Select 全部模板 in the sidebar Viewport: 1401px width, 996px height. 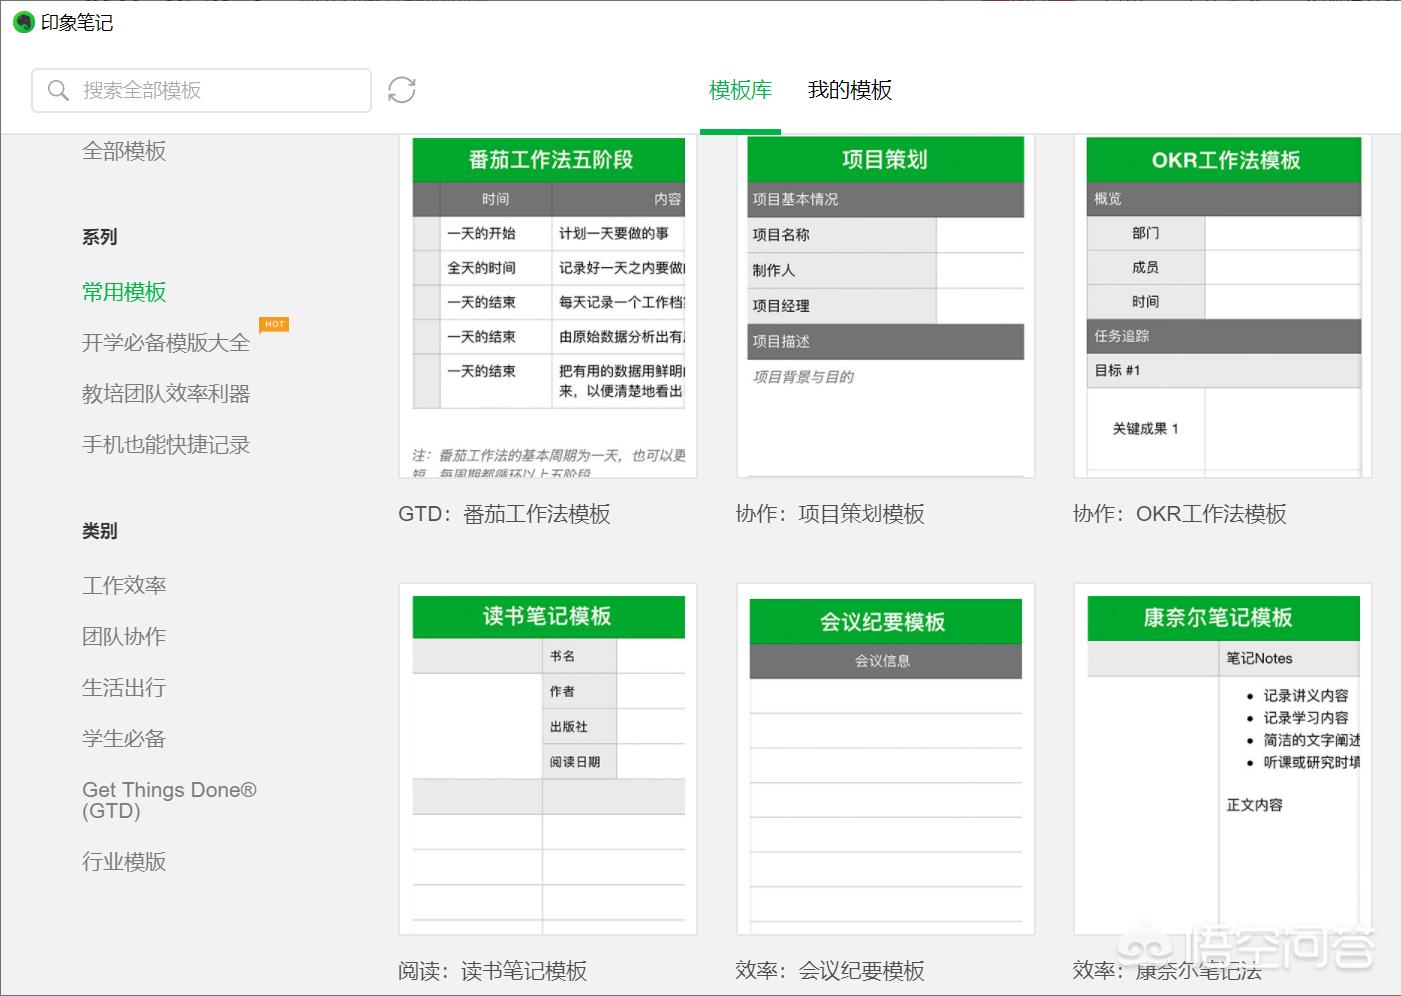click(123, 151)
